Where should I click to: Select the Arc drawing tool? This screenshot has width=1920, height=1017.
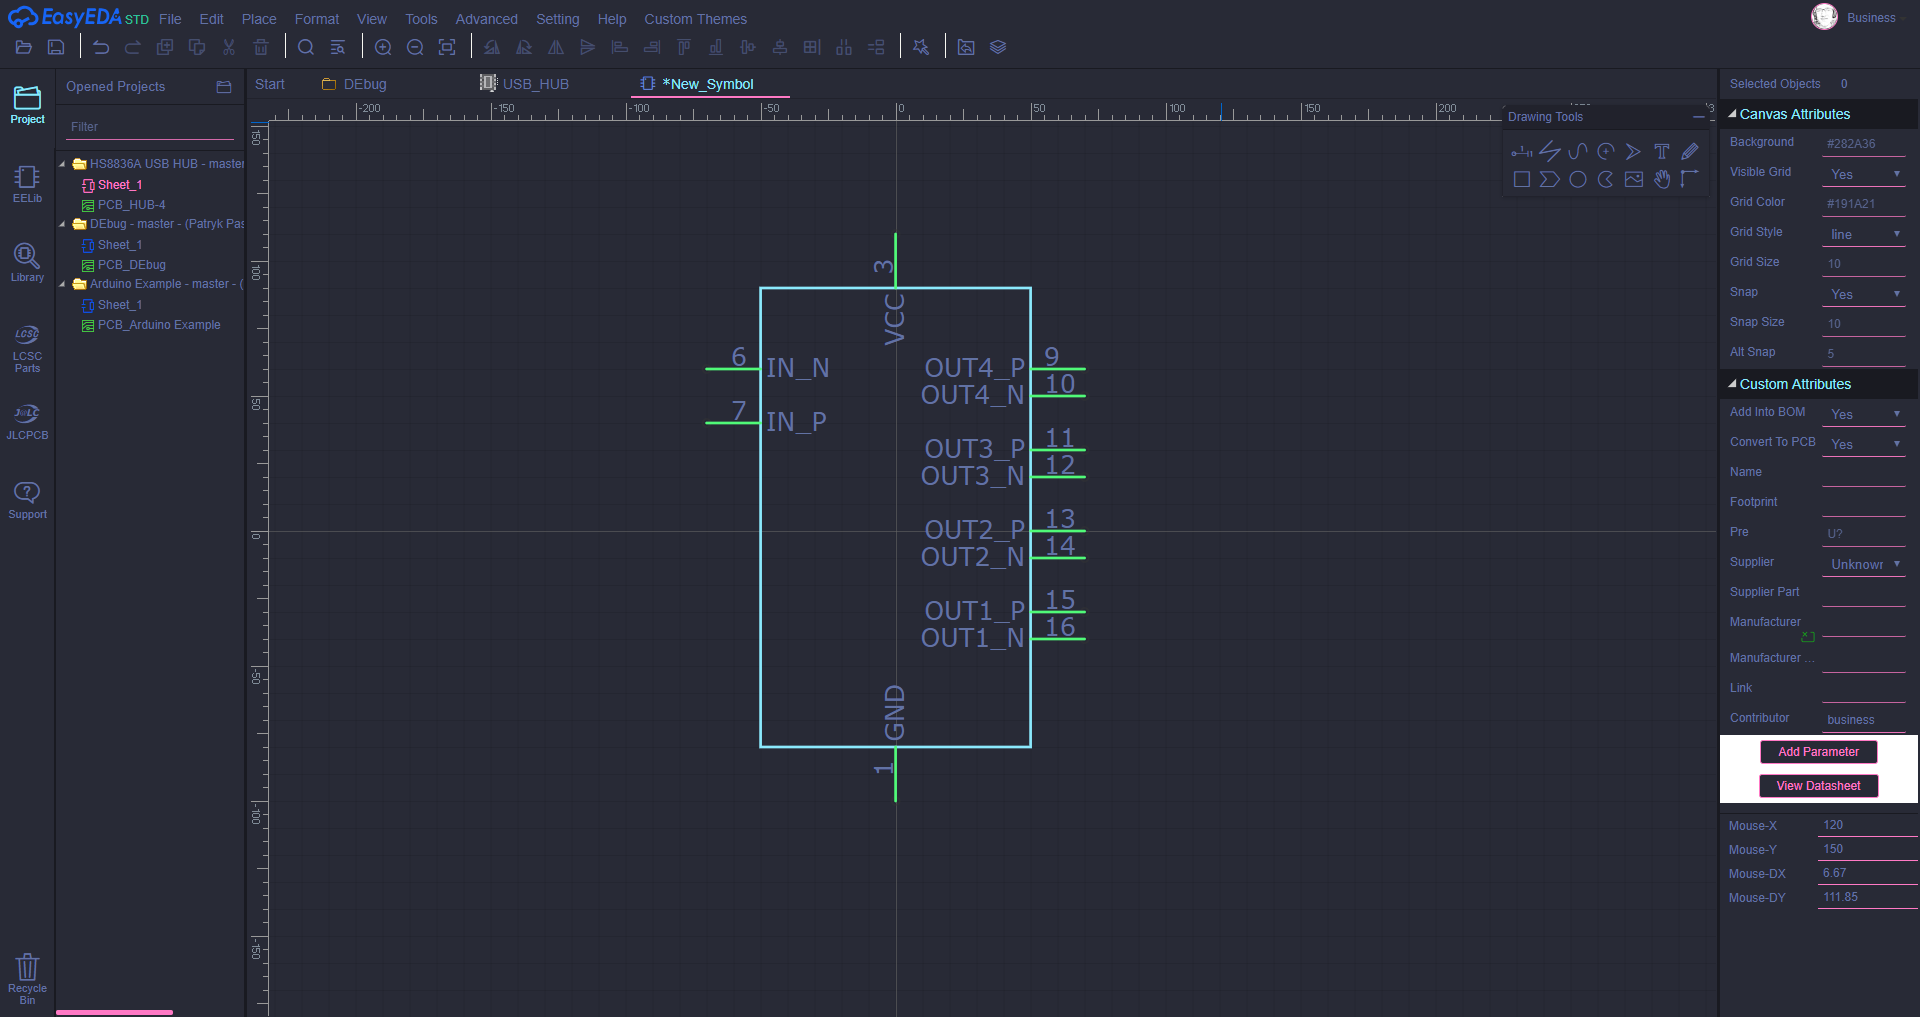[x=1605, y=152]
